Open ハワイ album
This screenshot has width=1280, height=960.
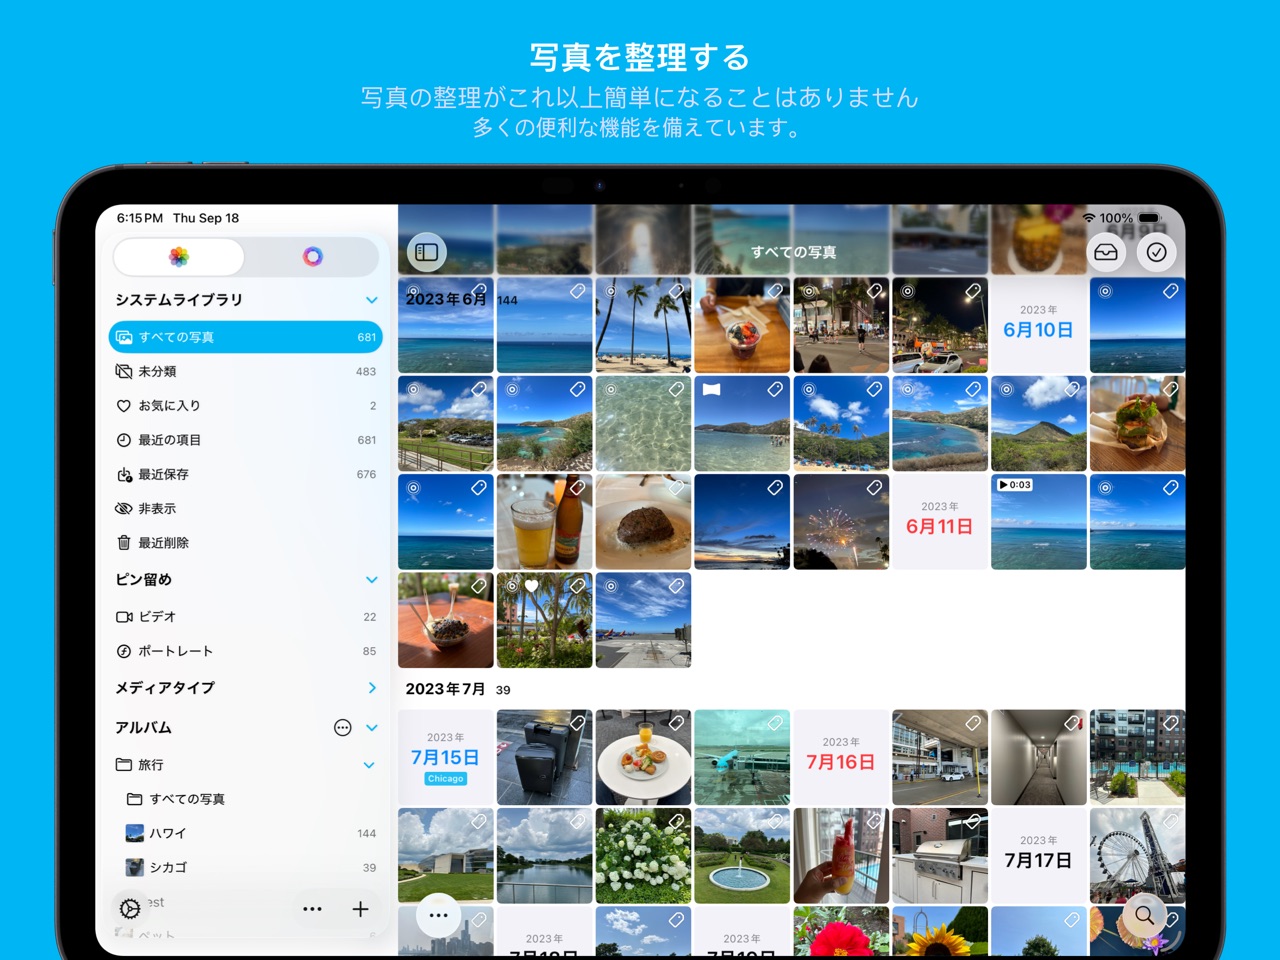pos(246,833)
